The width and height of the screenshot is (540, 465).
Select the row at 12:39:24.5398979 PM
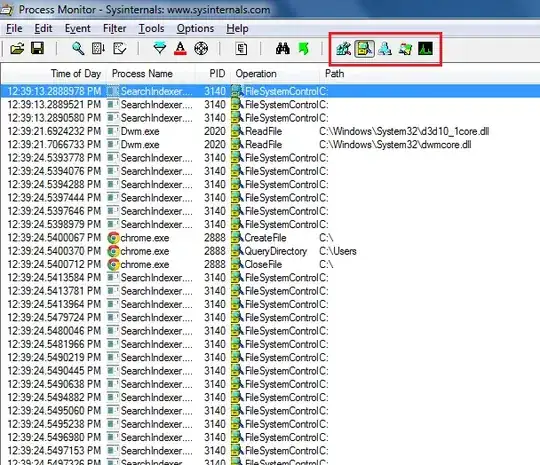tap(270, 225)
